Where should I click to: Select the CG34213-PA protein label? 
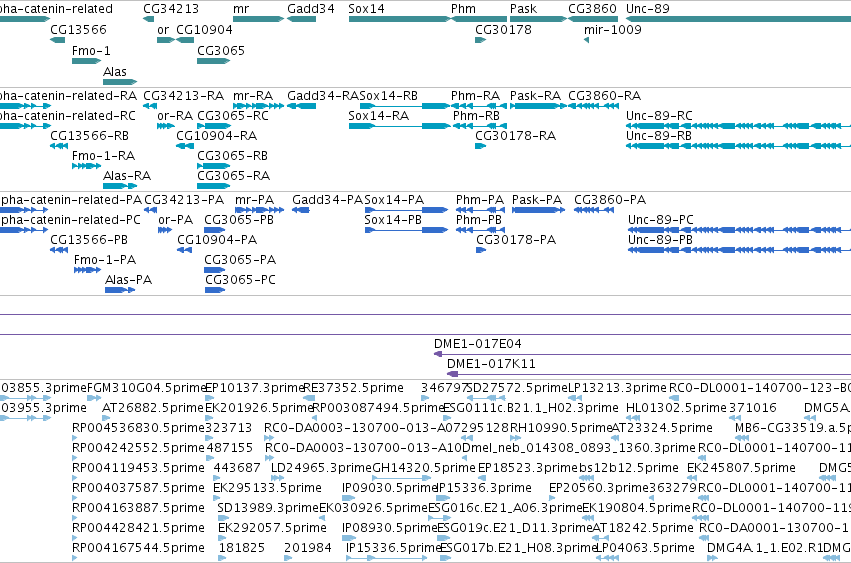click(184, 200)
